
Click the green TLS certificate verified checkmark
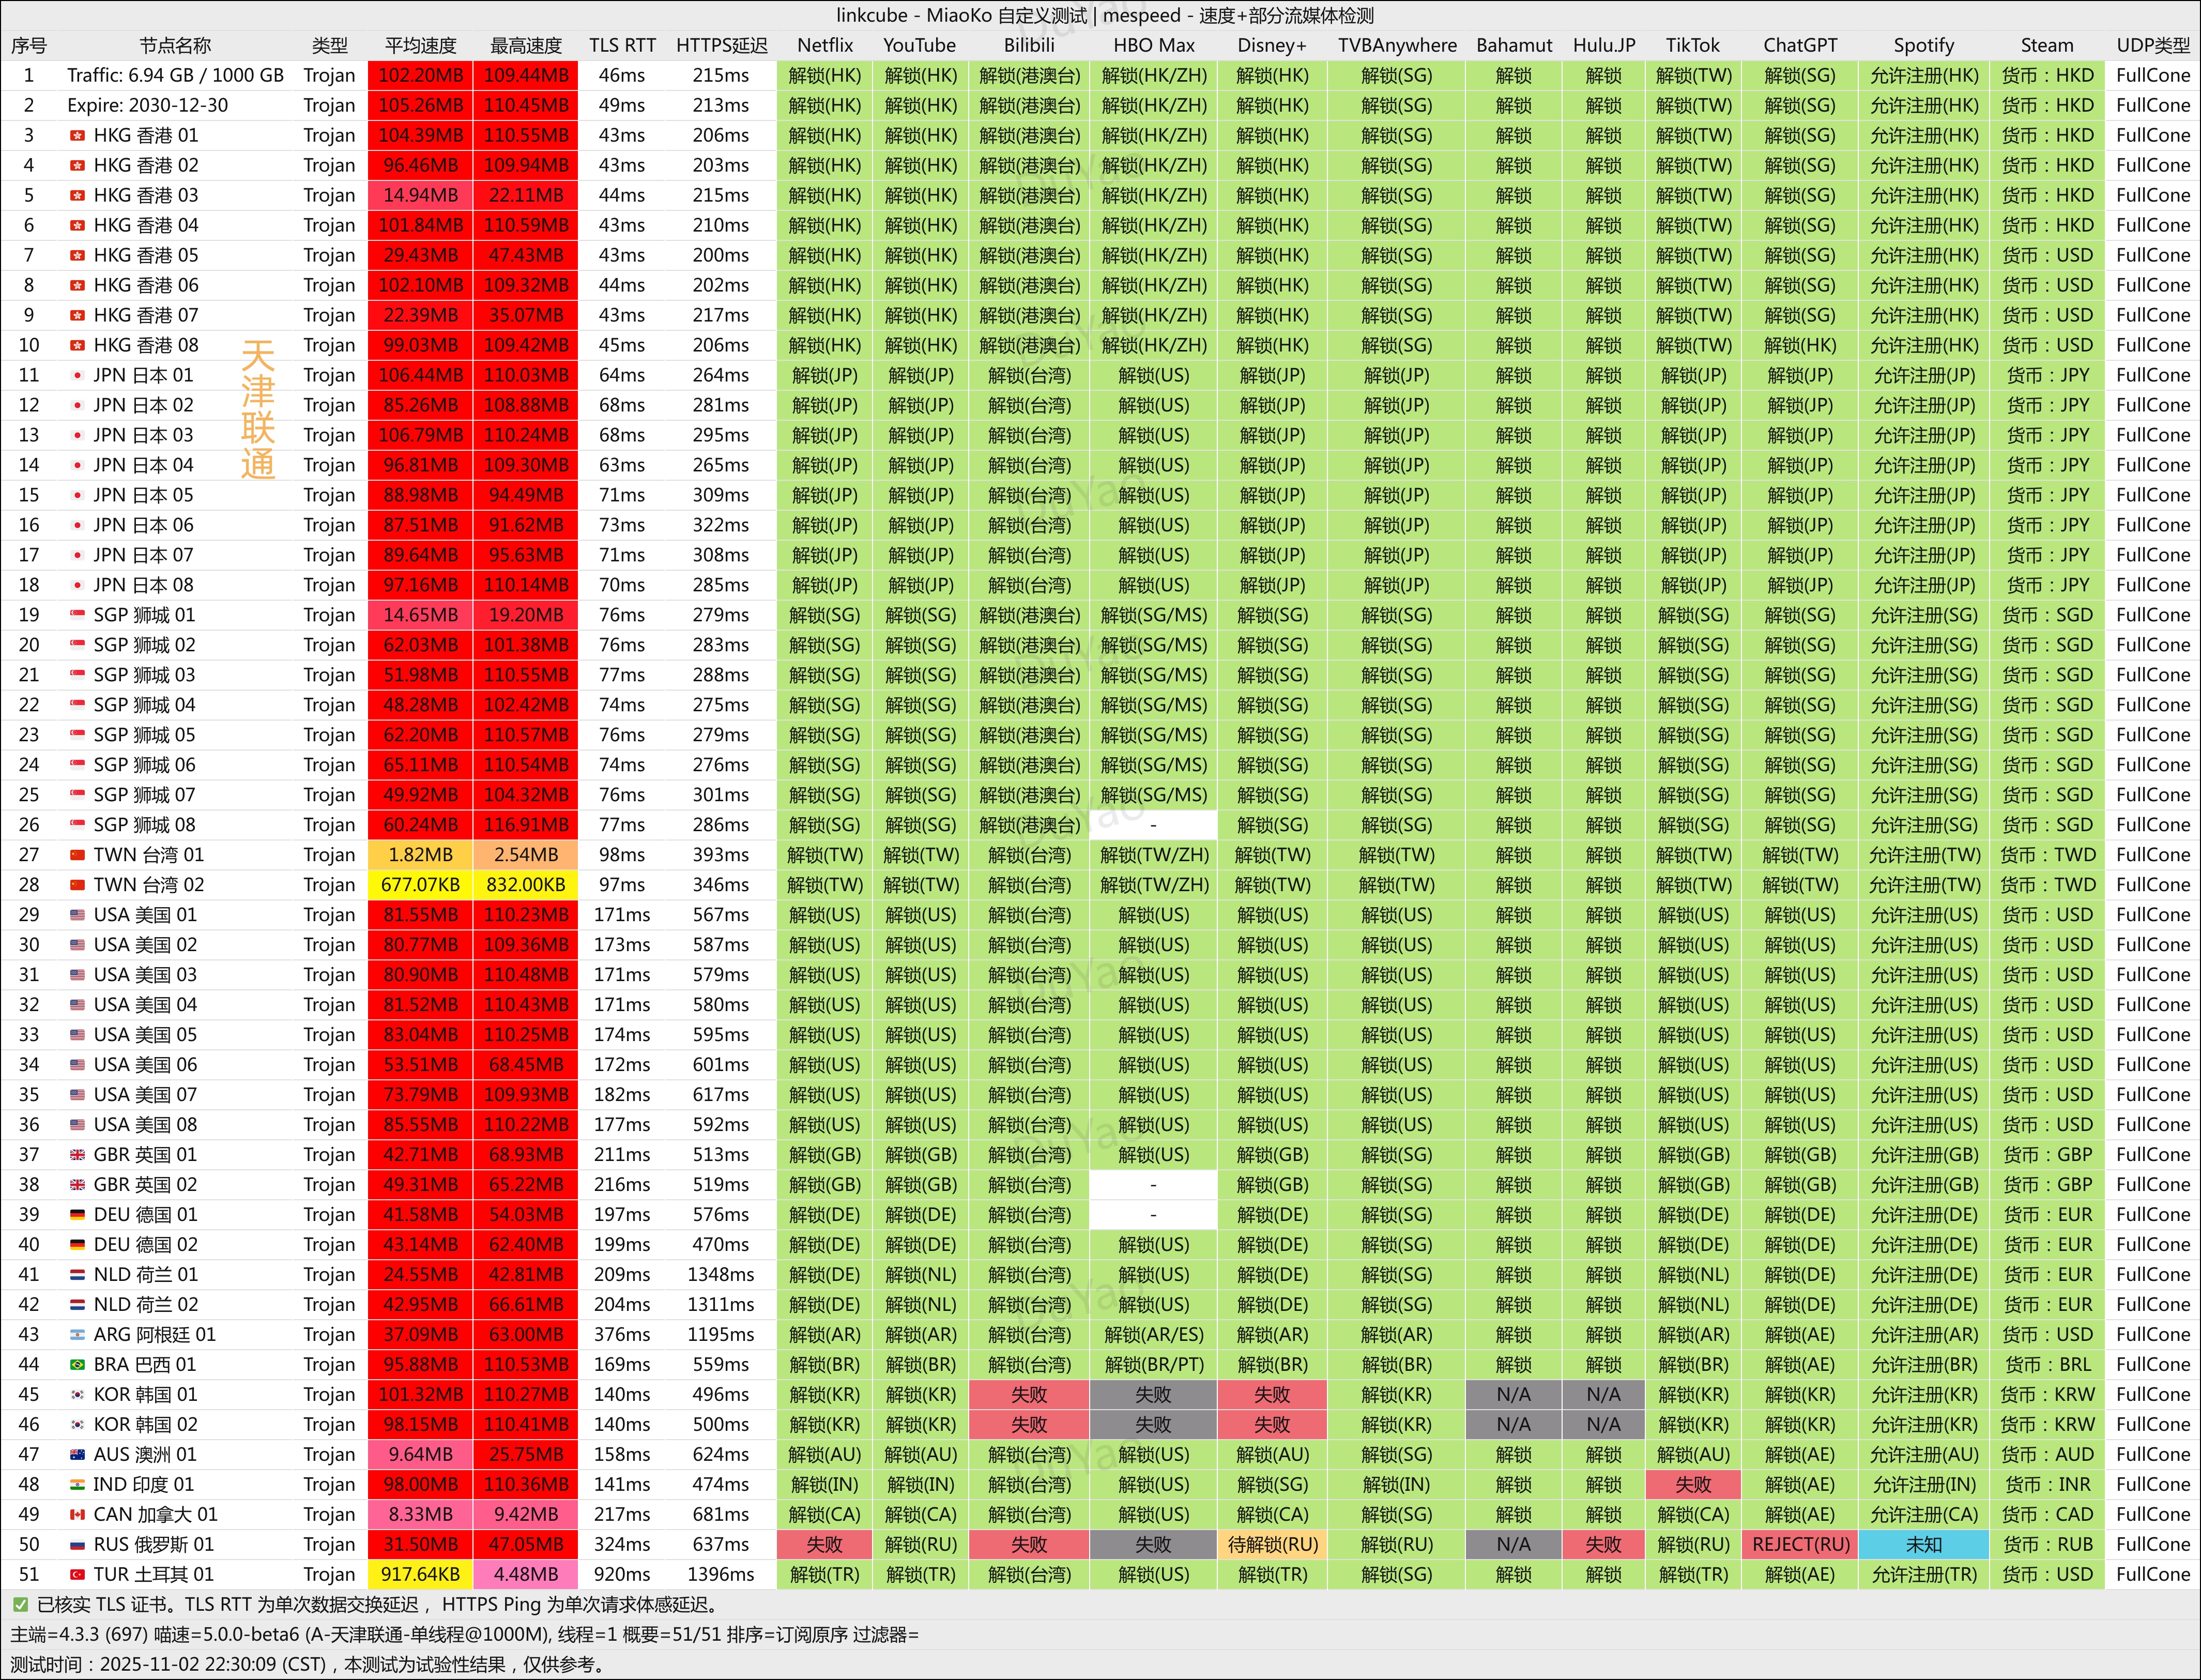pos(20,1605)
